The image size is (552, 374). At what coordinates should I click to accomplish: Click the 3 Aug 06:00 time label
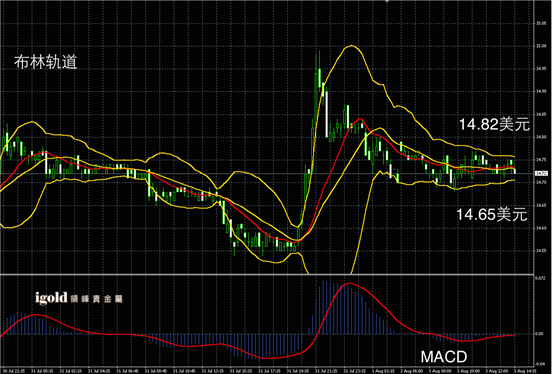(412, 371)
